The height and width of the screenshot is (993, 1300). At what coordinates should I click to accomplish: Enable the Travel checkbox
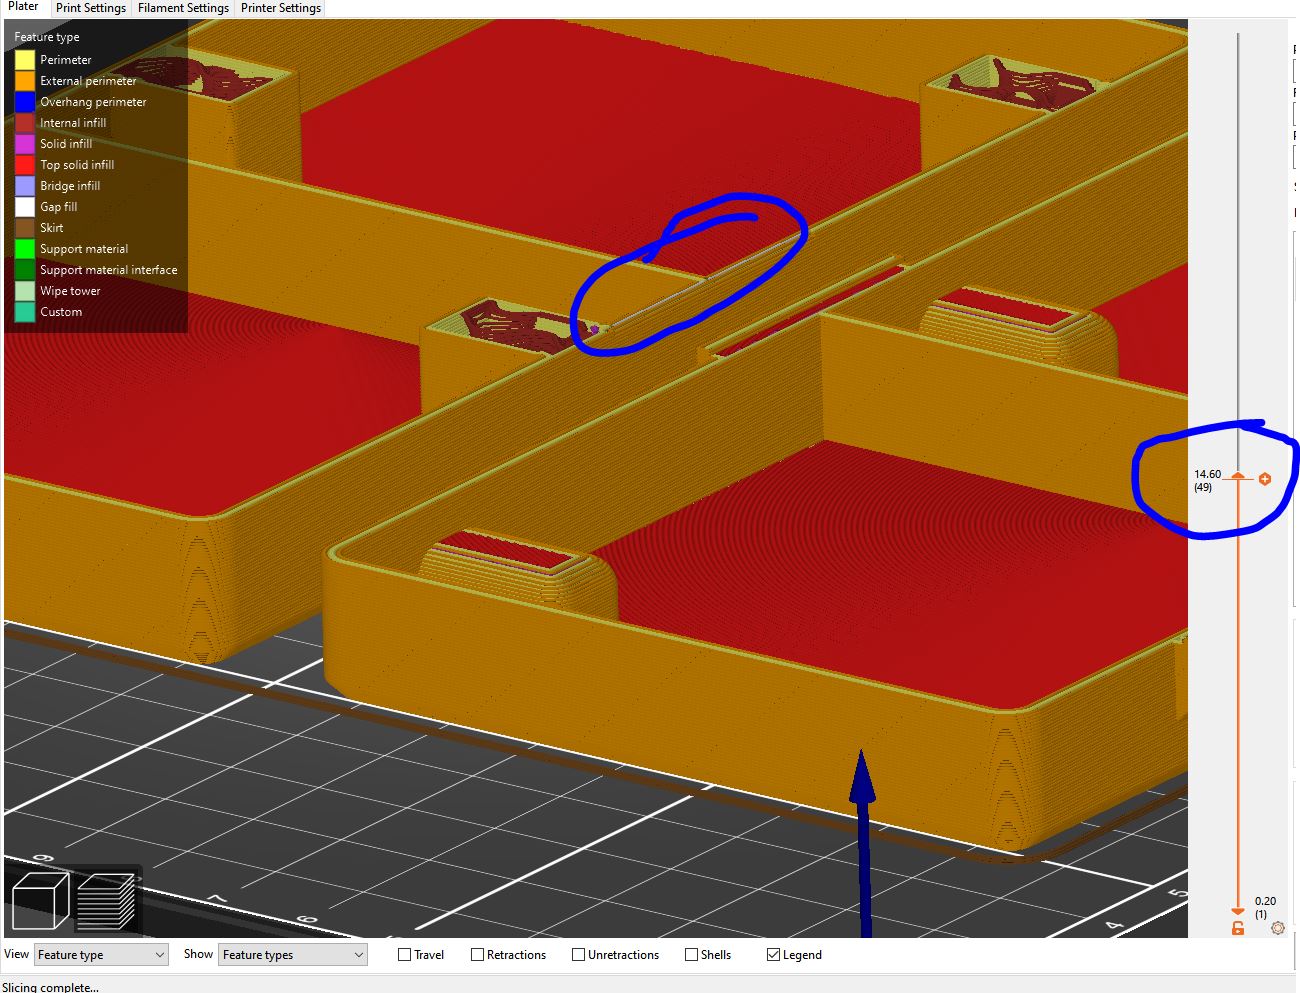click(403, 954)
